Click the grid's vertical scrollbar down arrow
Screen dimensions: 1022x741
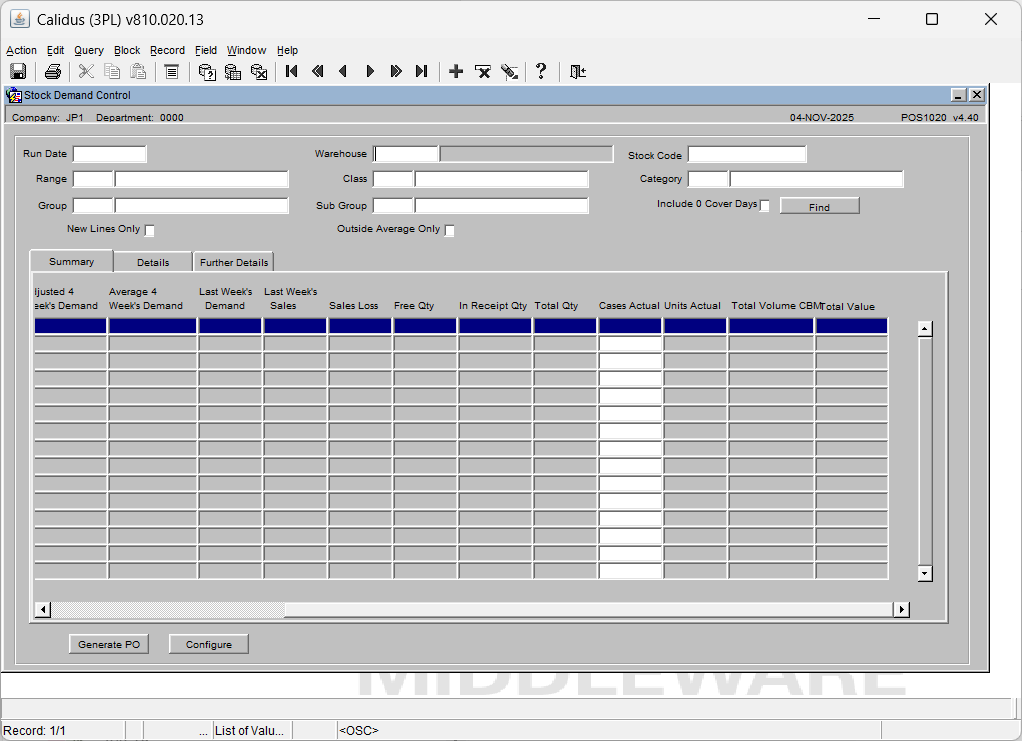tap(925, 573)
